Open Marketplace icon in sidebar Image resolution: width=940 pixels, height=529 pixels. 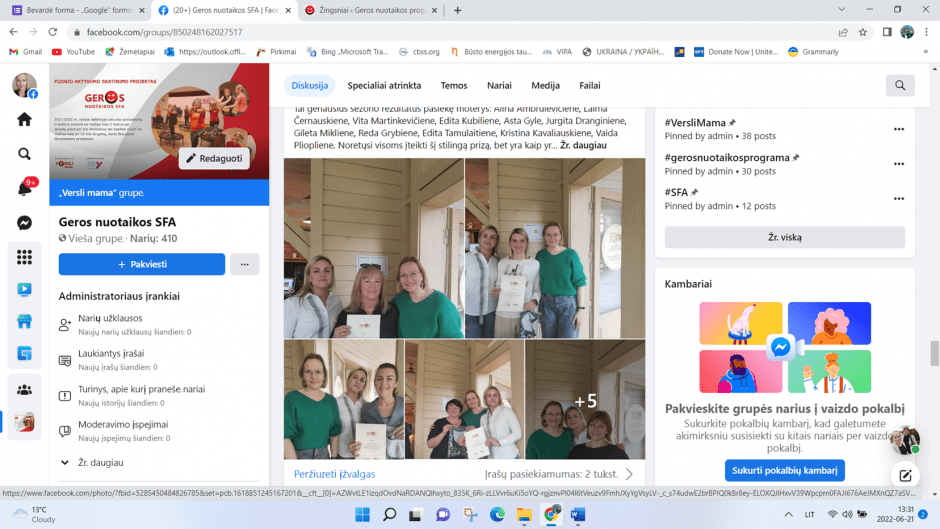24,321
